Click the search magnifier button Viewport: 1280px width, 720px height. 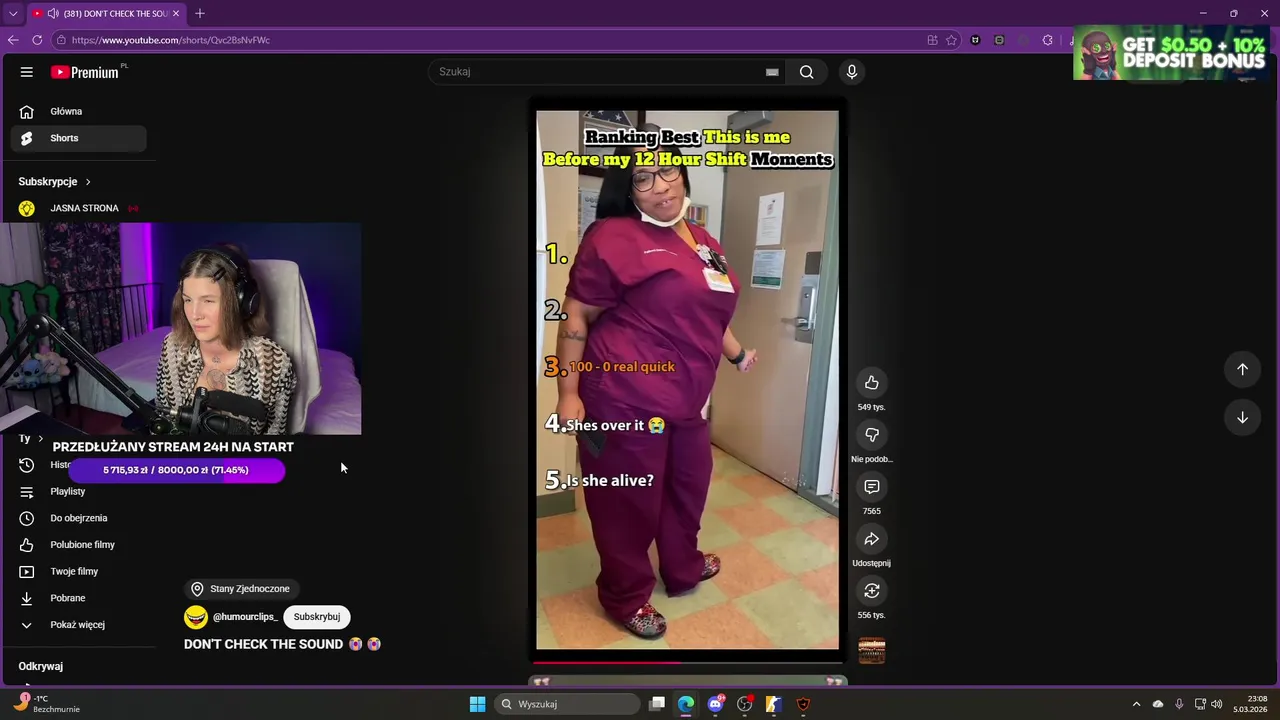[x=806, y=72]
